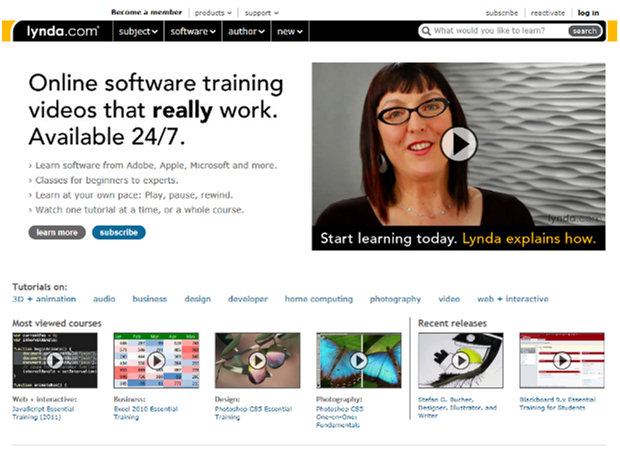Open the software dropdown menu
620x455 pixels.
coord(193,31)
